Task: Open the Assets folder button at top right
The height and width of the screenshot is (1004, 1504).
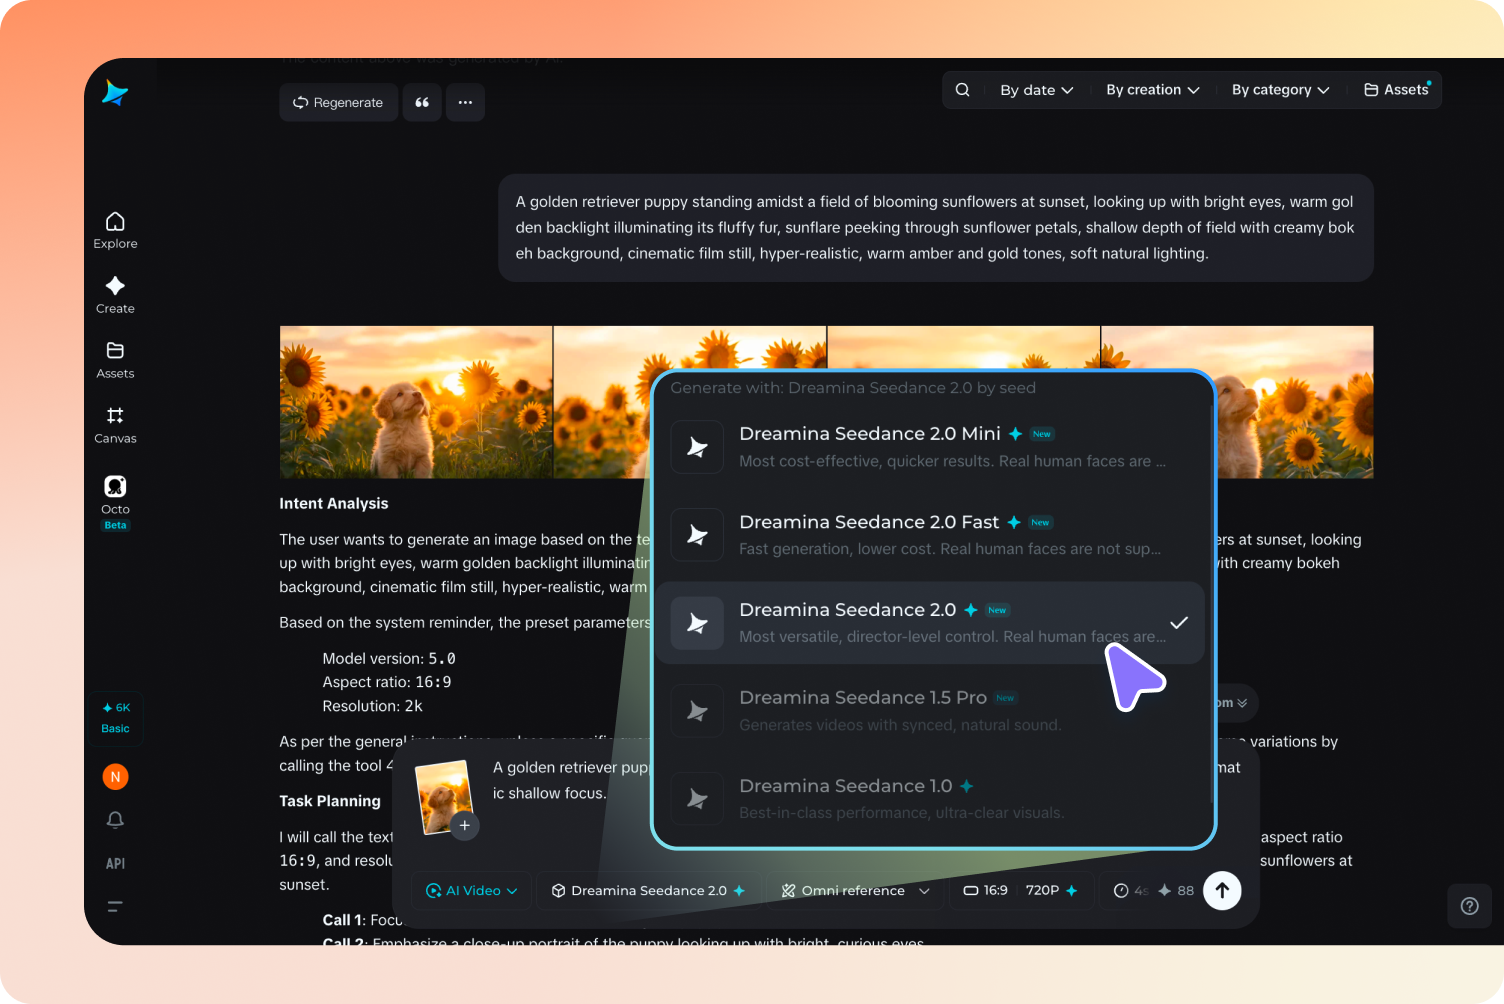Action: (x=1397, y=90)
